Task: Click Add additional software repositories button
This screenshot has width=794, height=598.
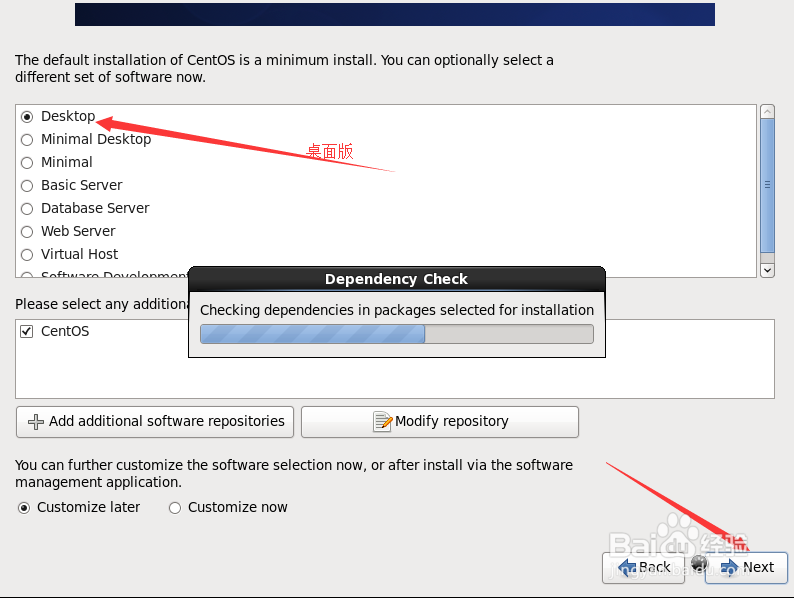Action: pos(155,422)
